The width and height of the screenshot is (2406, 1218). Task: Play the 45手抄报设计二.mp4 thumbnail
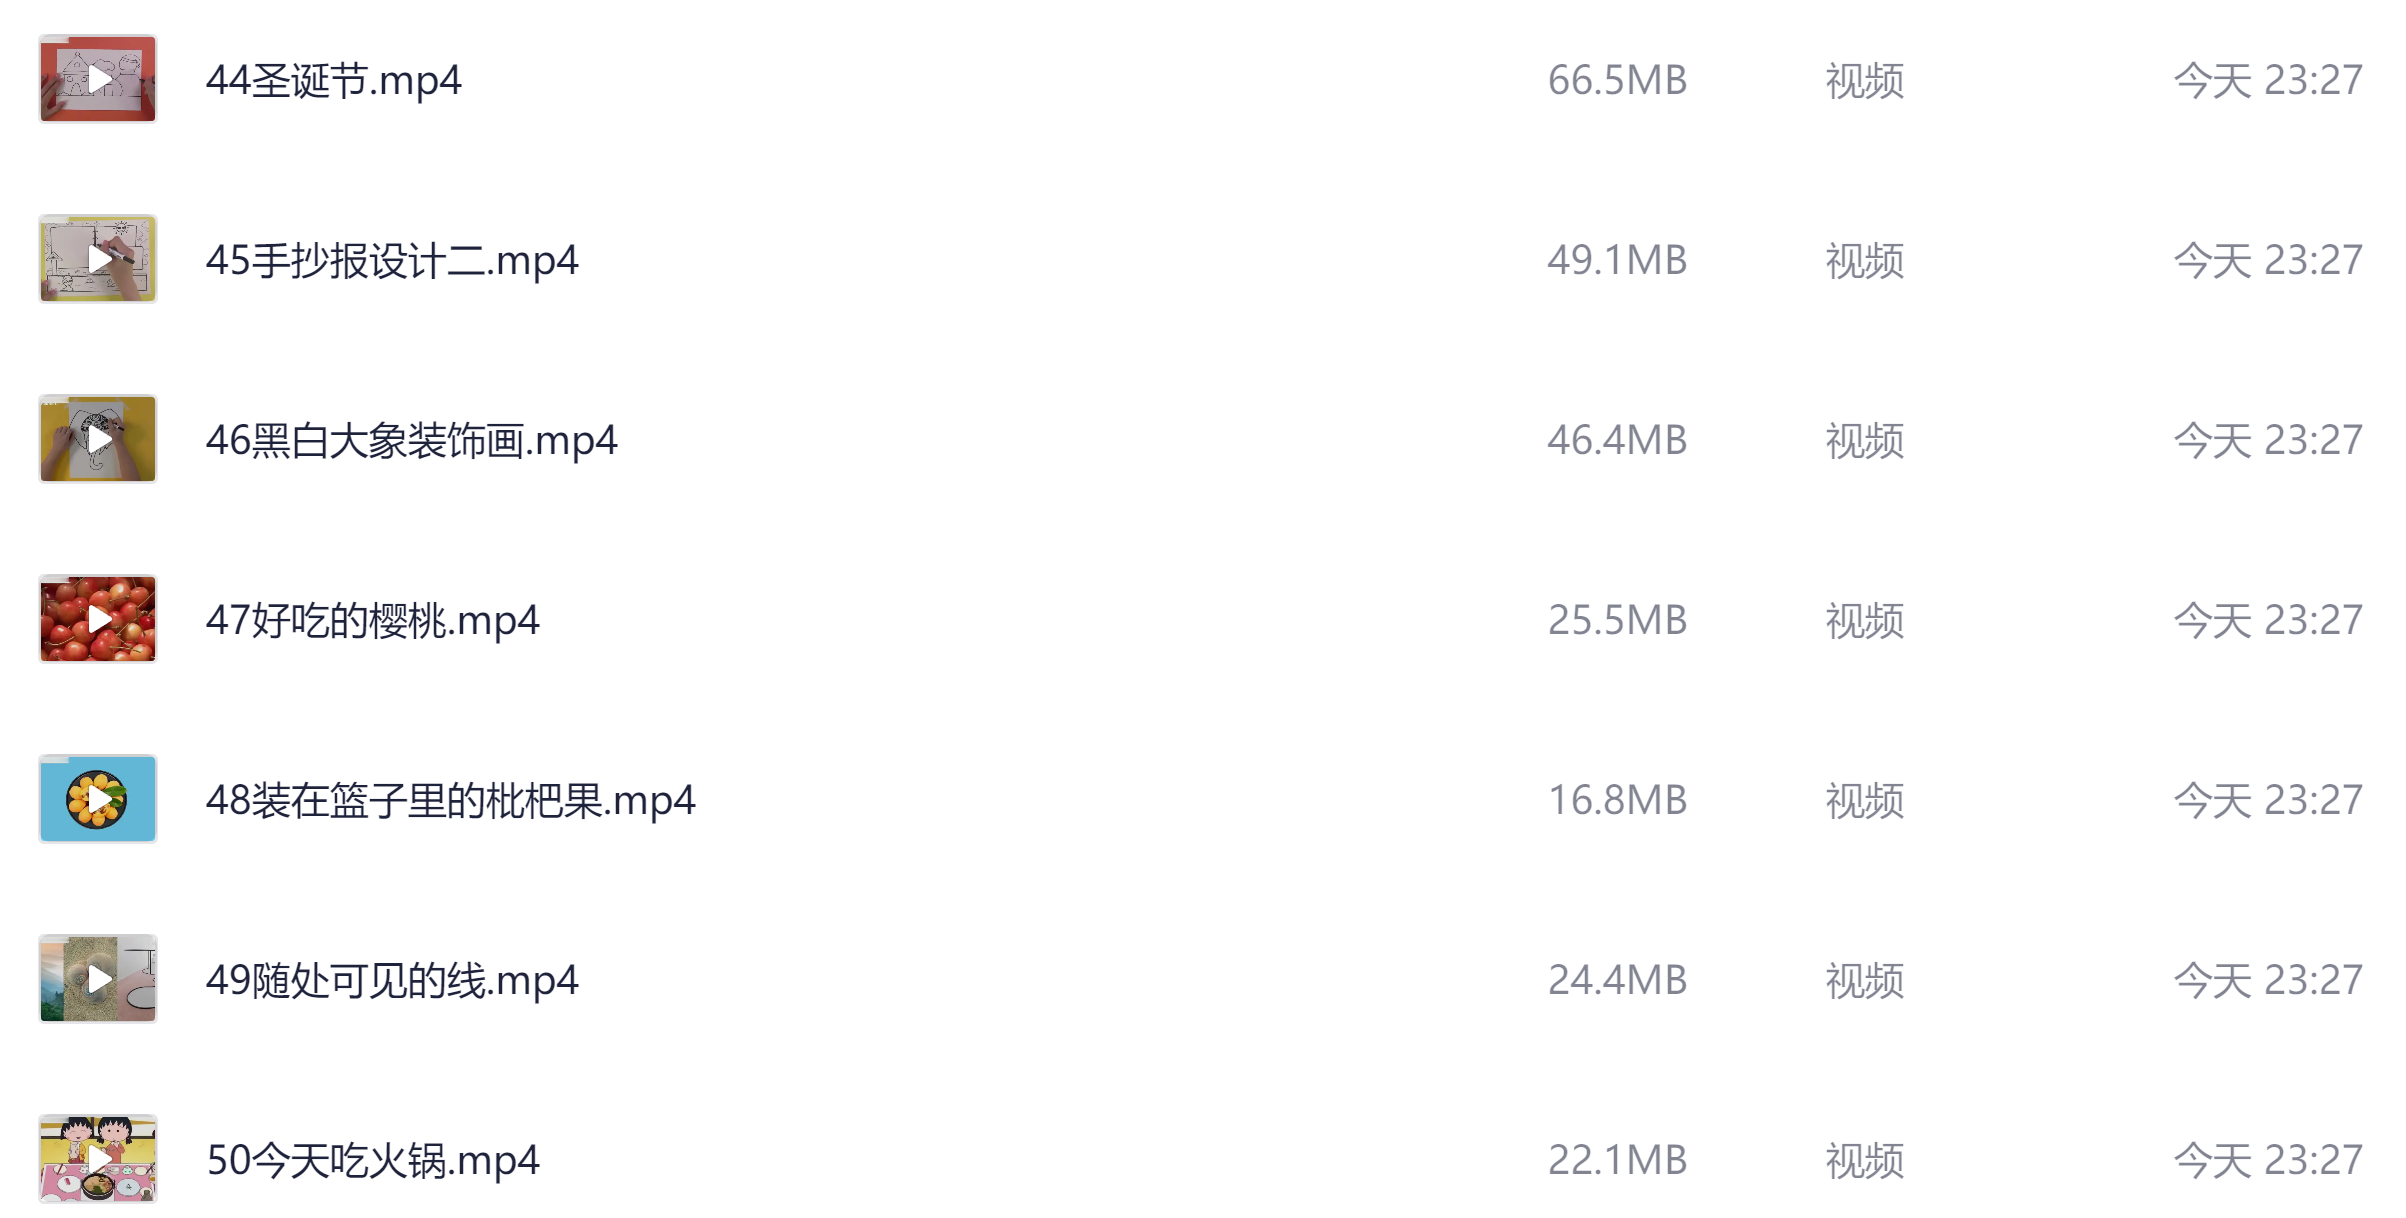98,259
